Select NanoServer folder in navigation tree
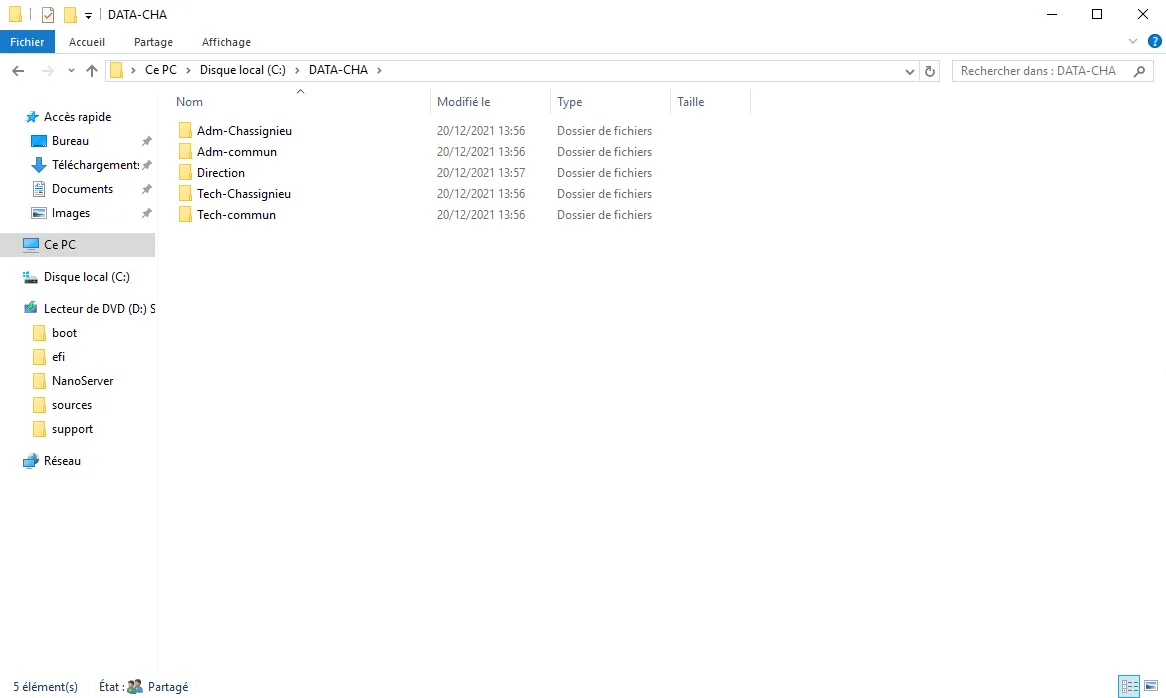 (x=82, y=381)
